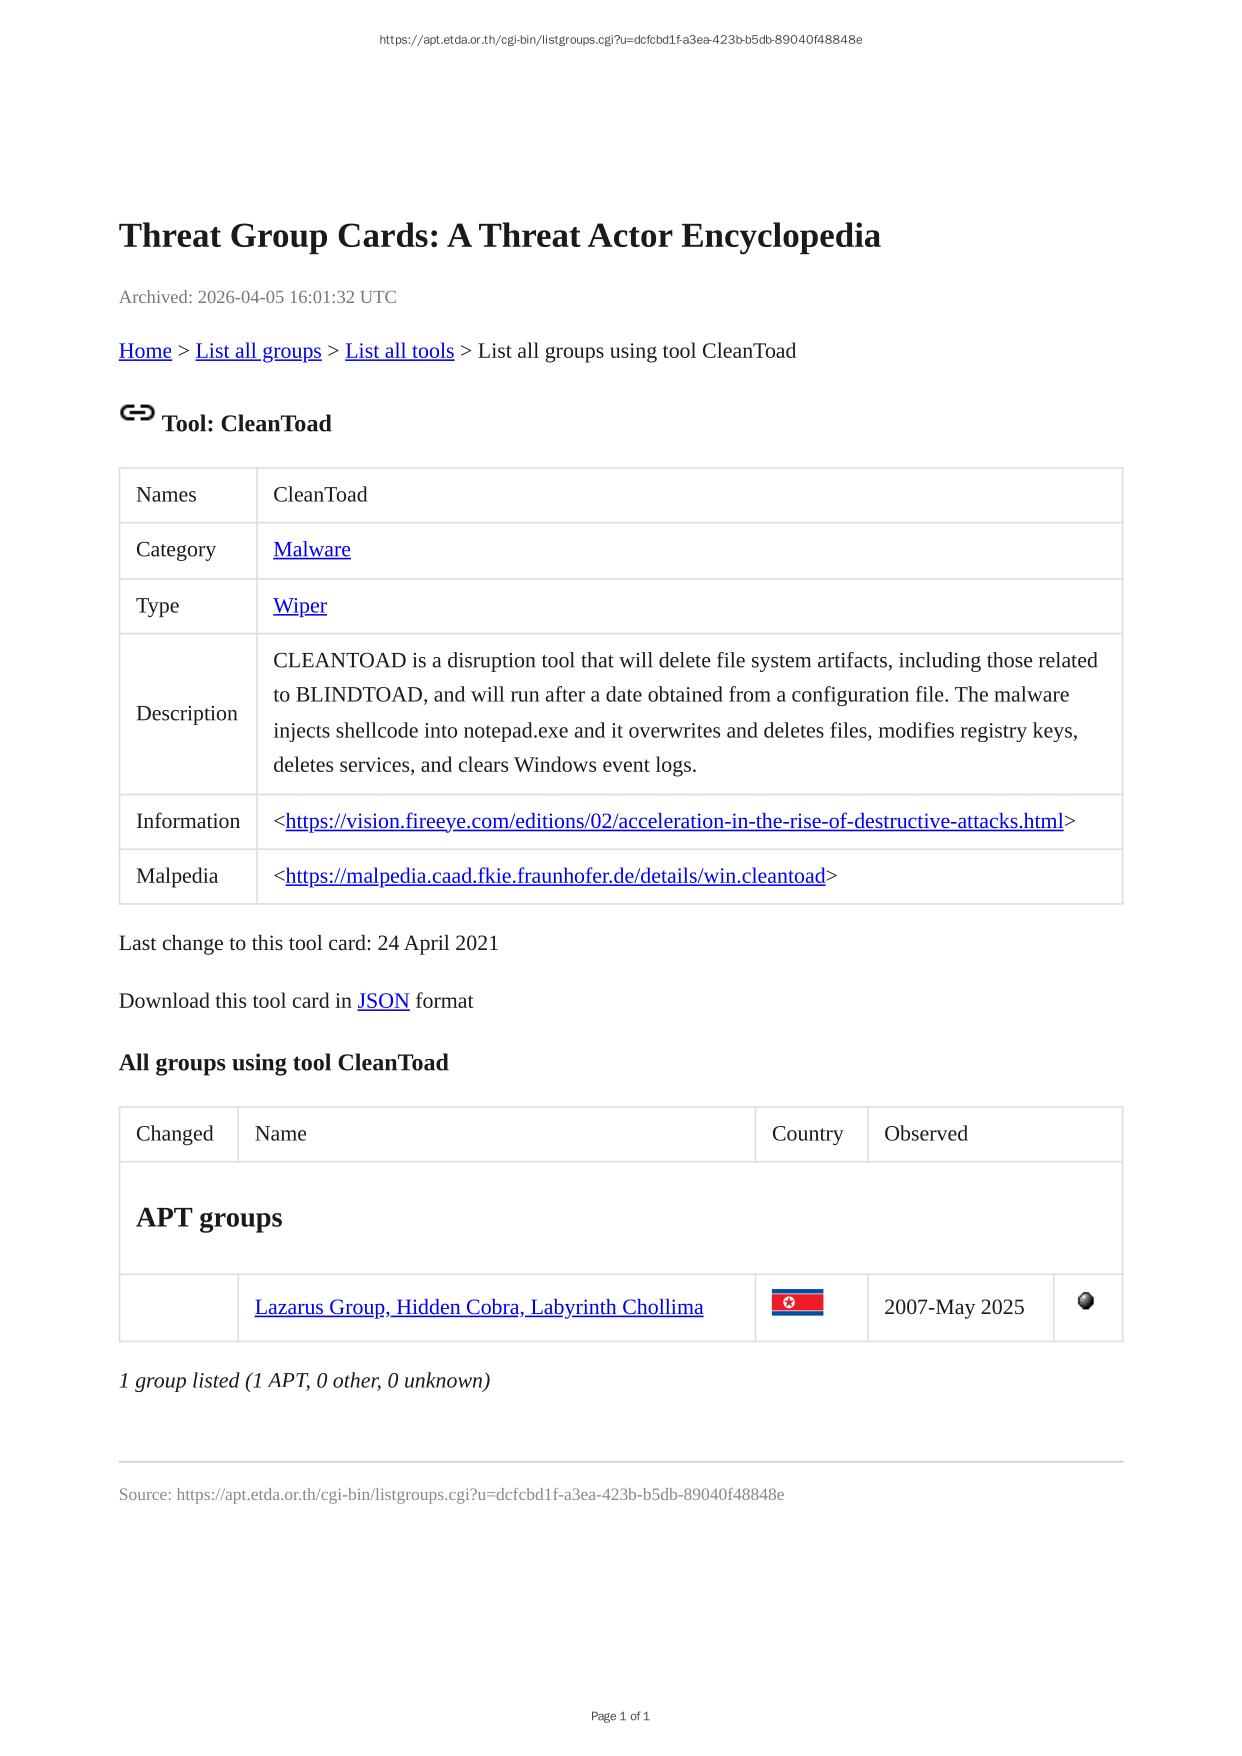This screenshot has height=1756, width=1242.
Task: Go to List all groups breadcrumb
Action: [258, 351]
